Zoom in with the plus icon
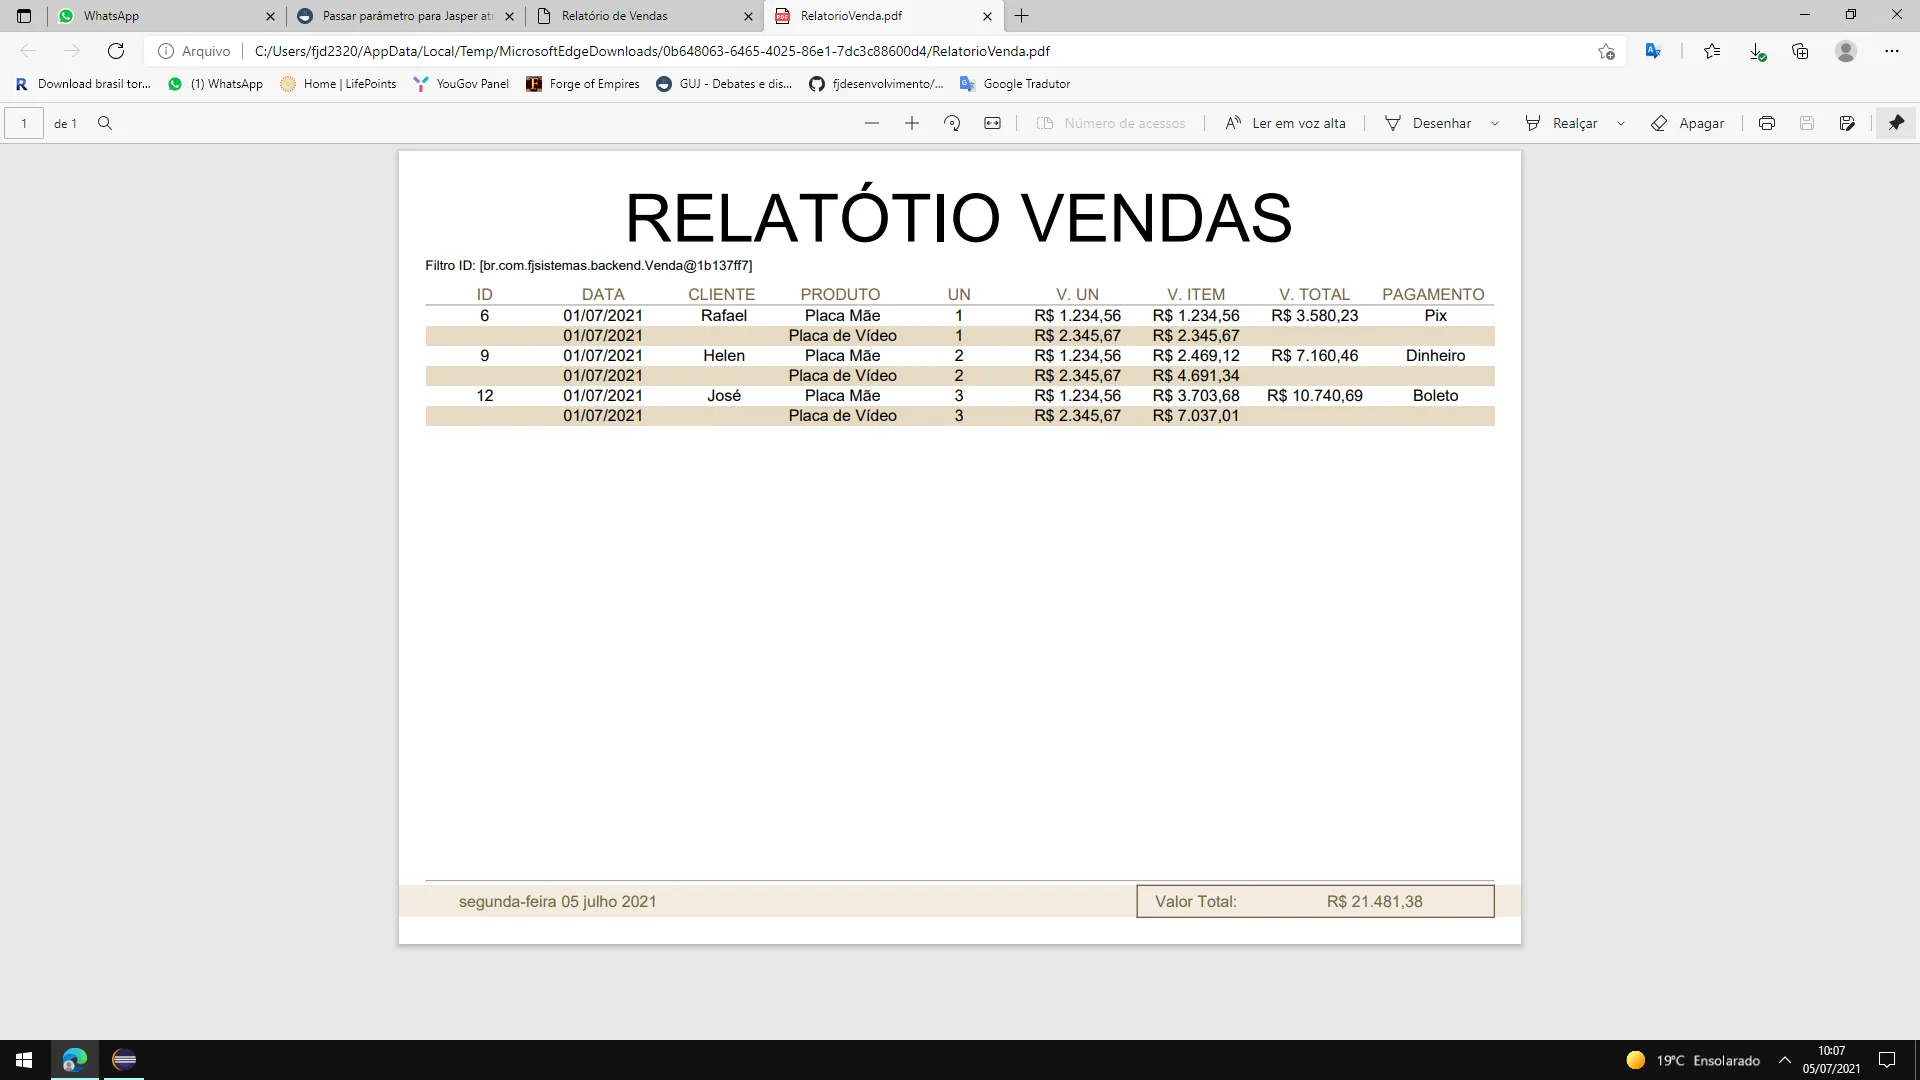The image size is (1920, 1080). coord(911,123)
